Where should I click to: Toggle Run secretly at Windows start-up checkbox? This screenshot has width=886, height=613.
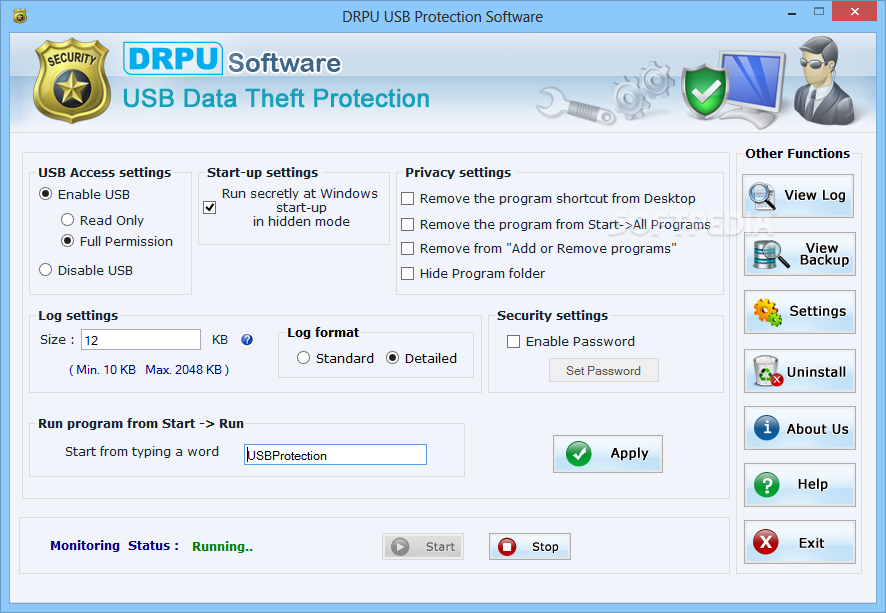click(210, 207)
